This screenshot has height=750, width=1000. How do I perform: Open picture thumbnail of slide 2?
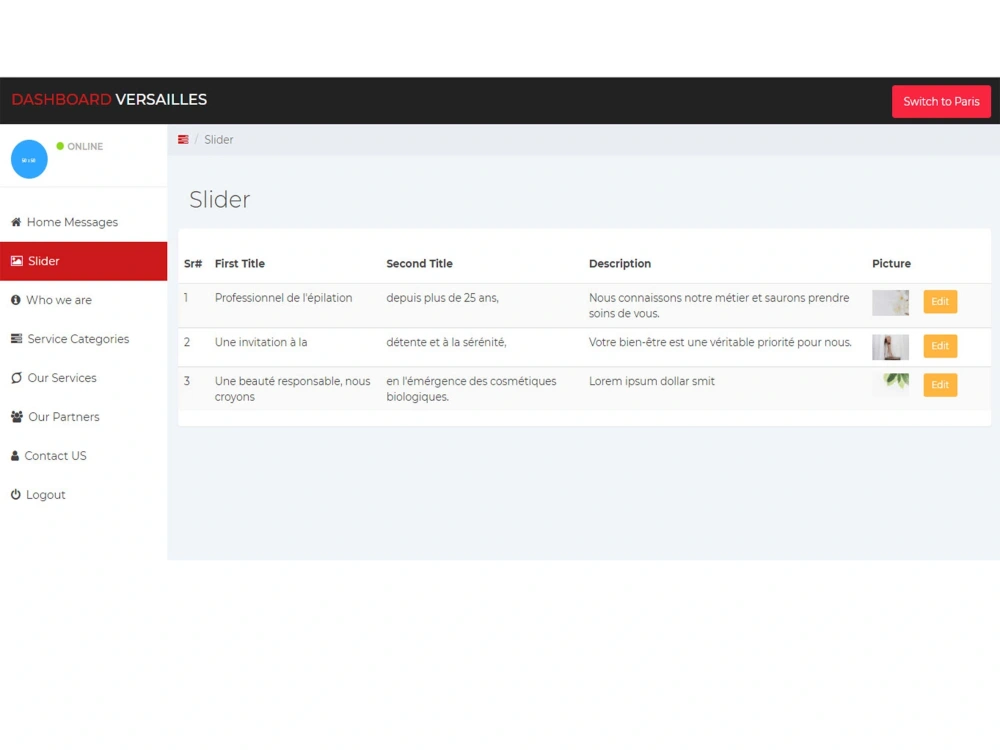pyautogui.click(x=890, y=347)
